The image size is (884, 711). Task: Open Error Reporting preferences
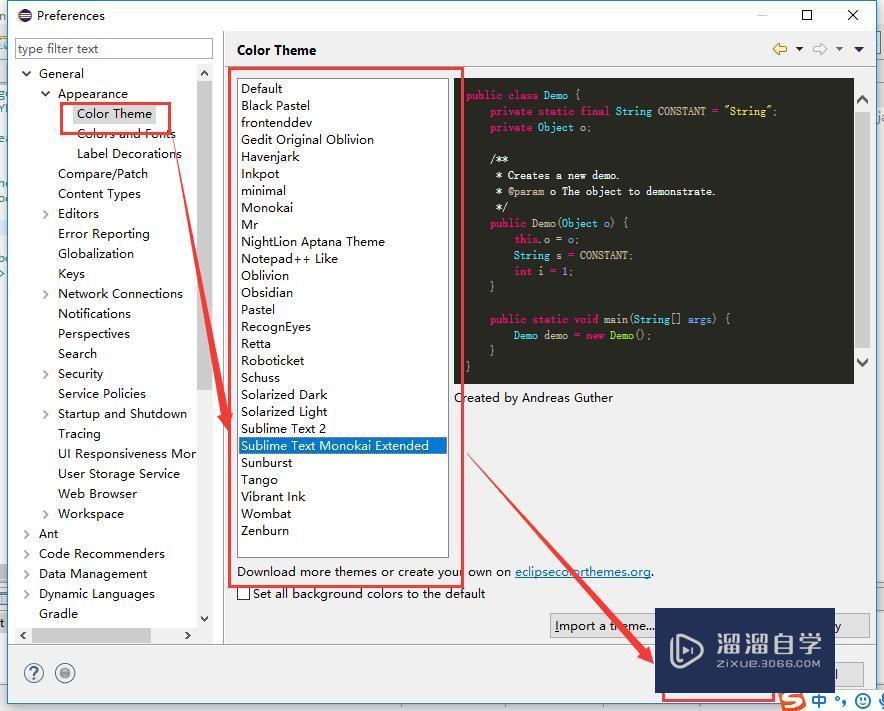tap(104, 233)
